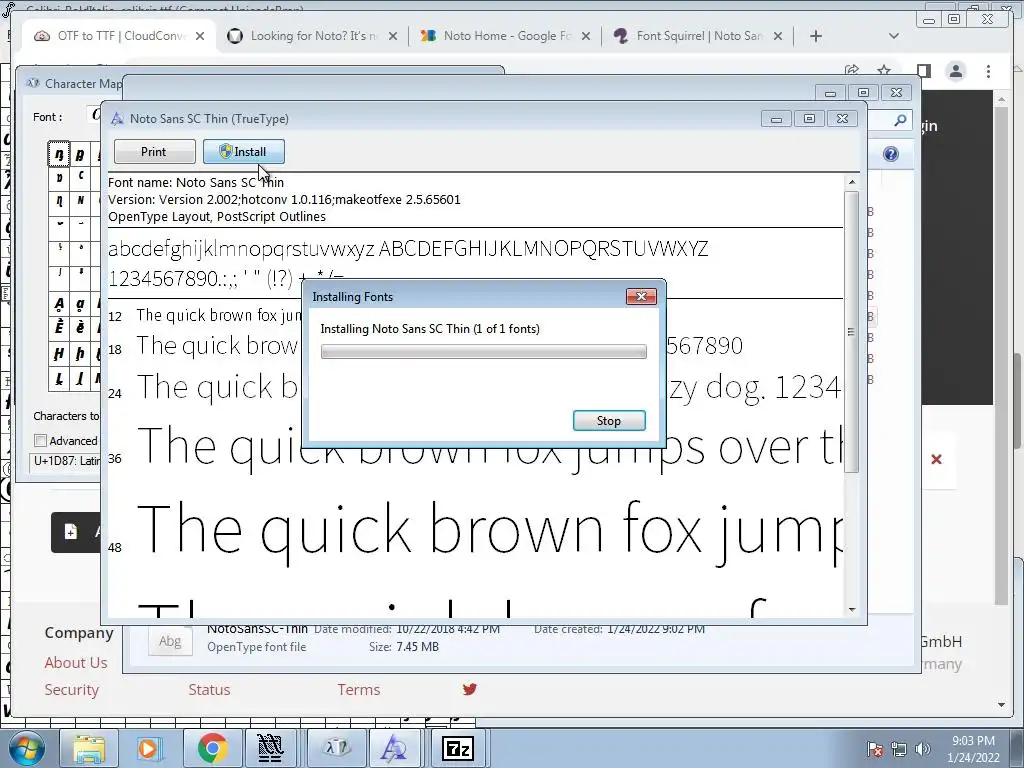Open the Windows Start menu
The width and height of the screenshot is (1024, 768).
point(26,748)
